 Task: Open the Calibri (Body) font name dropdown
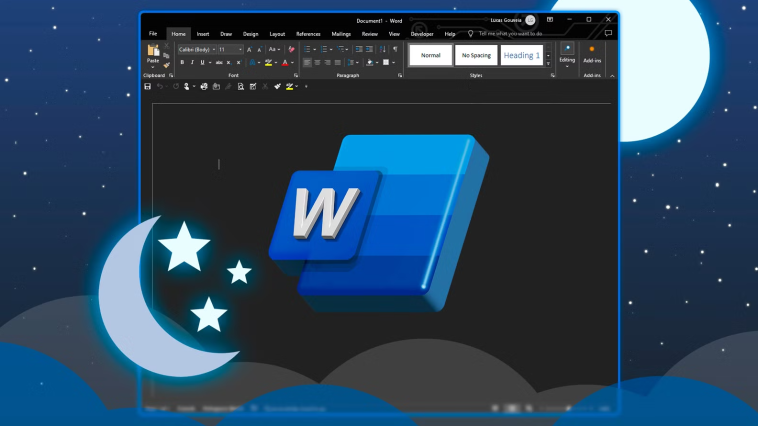196,49
